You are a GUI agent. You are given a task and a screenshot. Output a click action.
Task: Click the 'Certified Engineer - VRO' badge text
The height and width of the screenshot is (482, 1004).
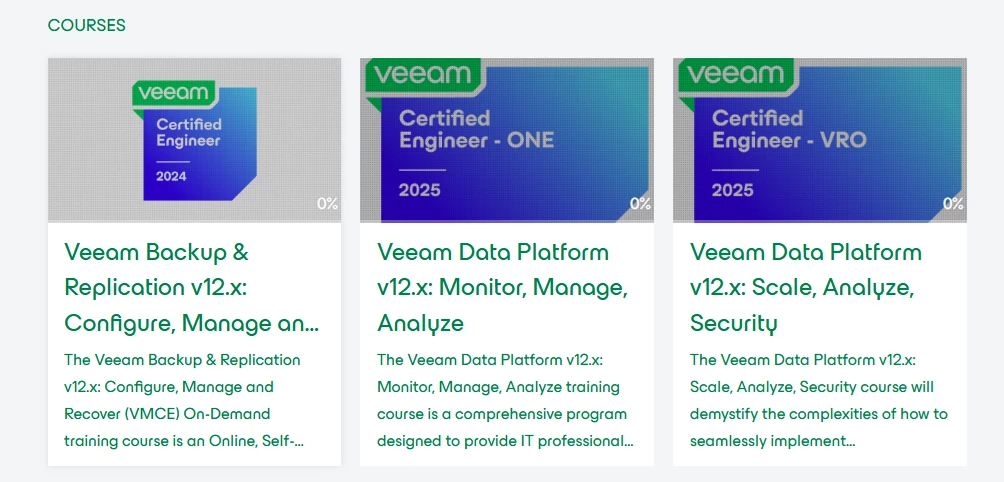789,129
